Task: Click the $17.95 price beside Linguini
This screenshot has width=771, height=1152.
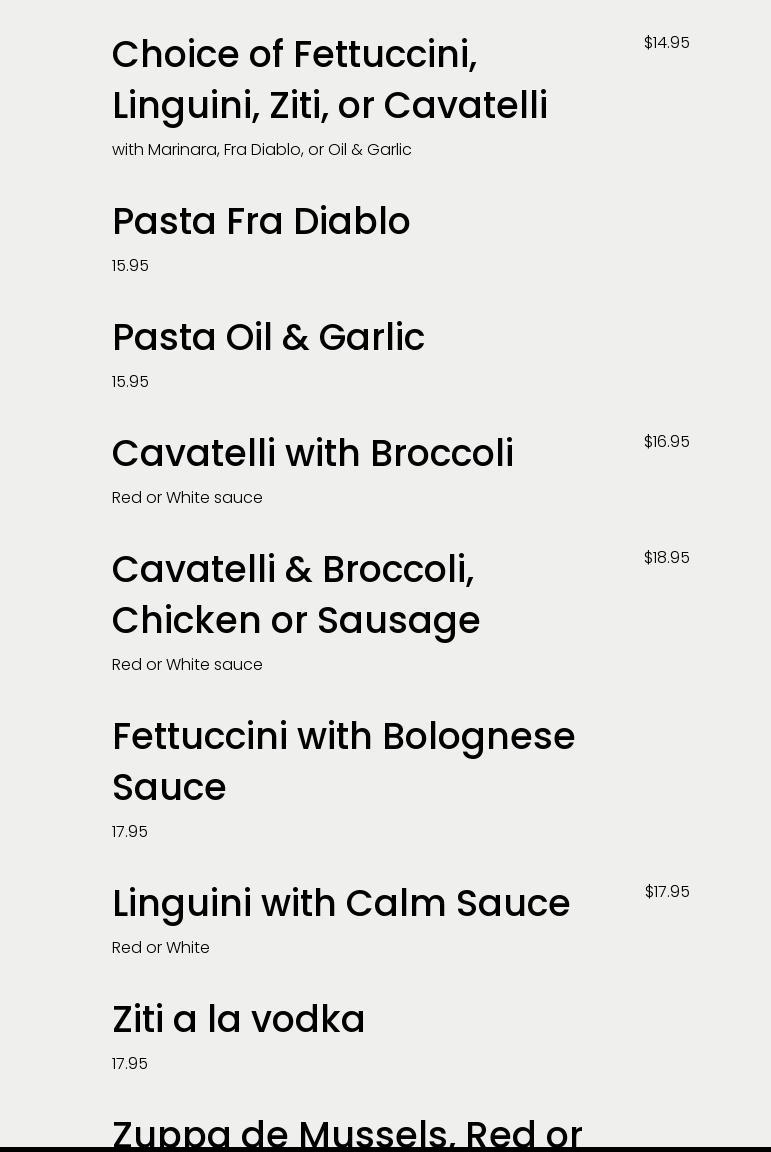Action: pos(667,892)
